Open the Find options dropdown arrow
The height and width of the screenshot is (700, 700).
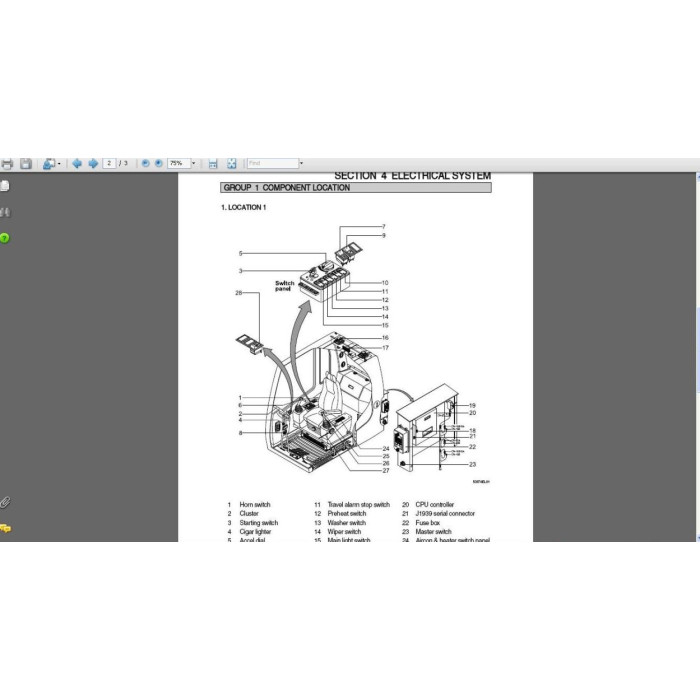pos(301,163)
